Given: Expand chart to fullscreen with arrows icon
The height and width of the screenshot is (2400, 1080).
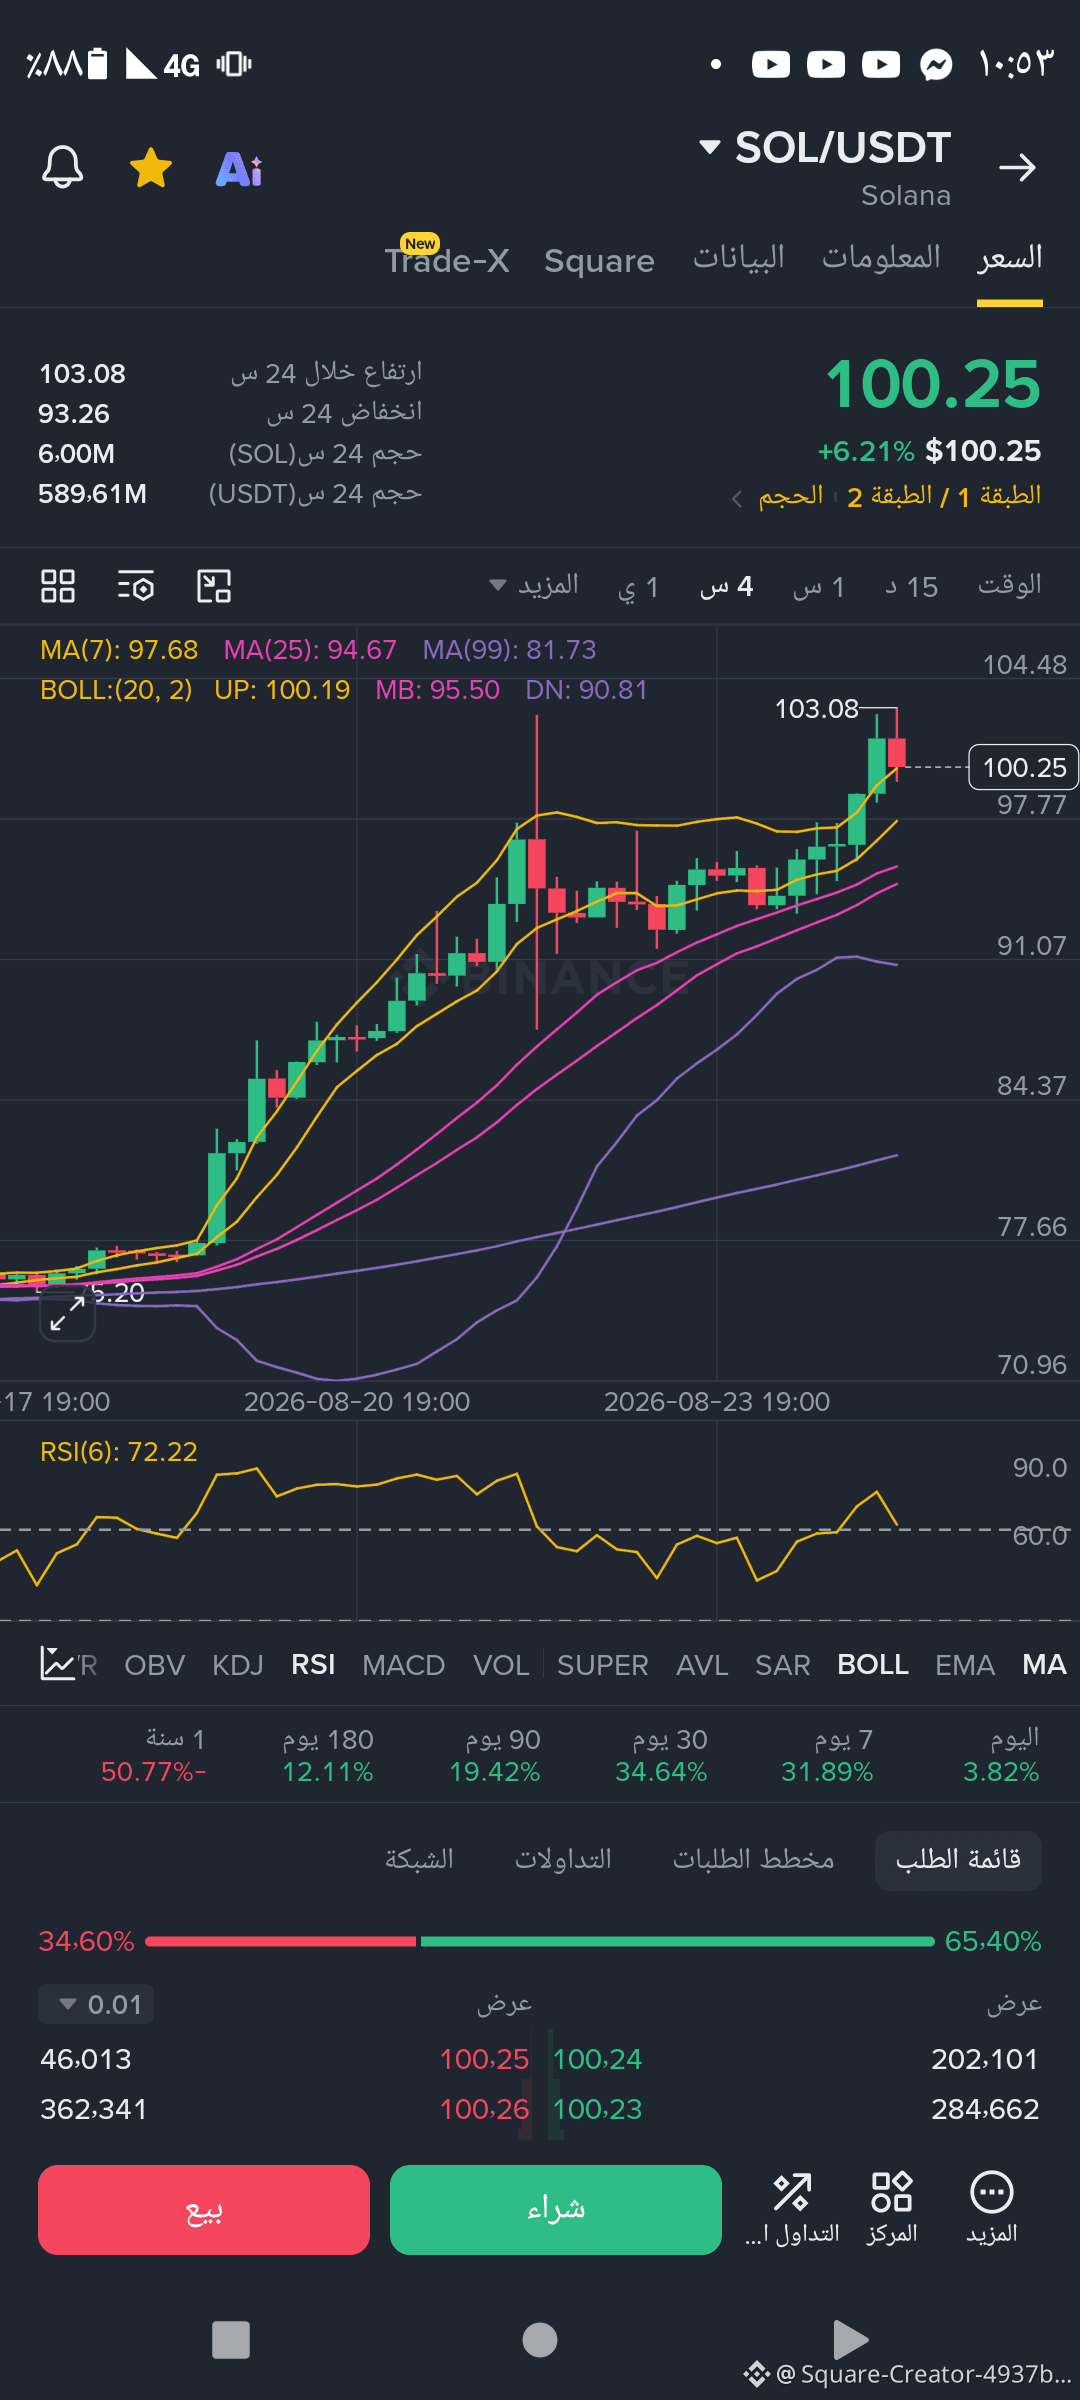Looking at the screenshot, I should [67, 1313].
